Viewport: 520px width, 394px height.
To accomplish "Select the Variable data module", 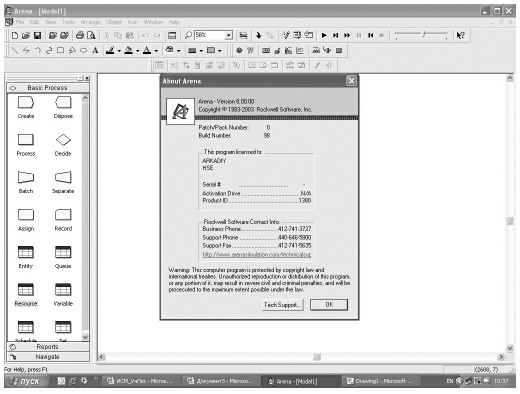I will 63,295.
